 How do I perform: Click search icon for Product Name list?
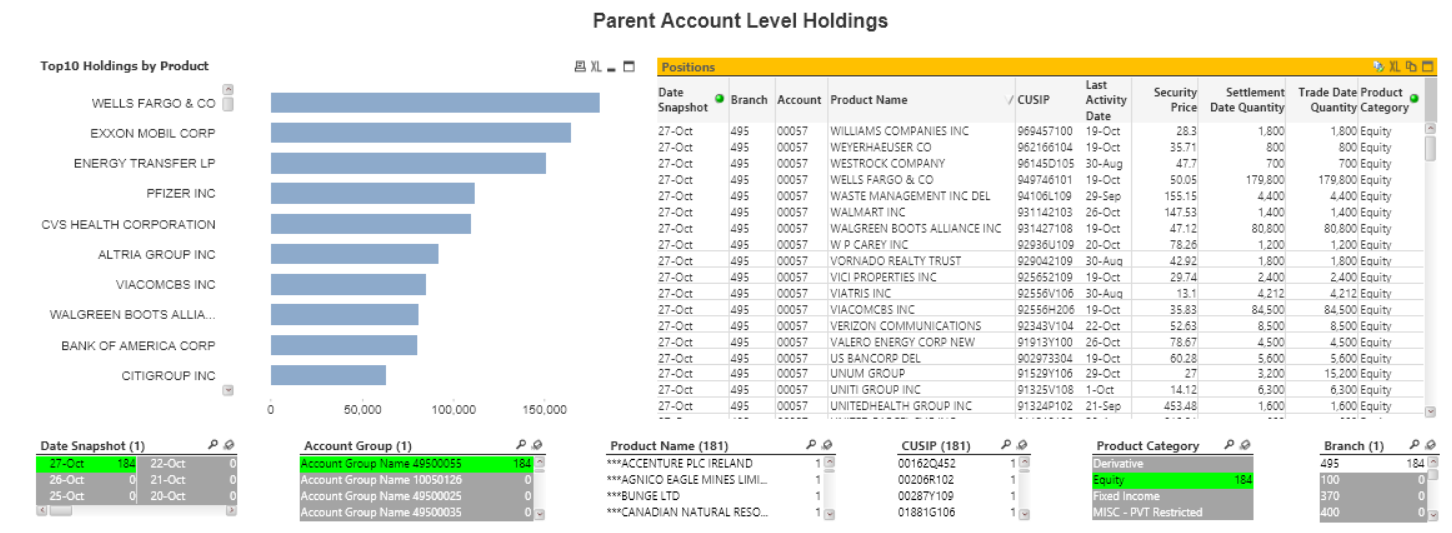click(x=811, y=445)
